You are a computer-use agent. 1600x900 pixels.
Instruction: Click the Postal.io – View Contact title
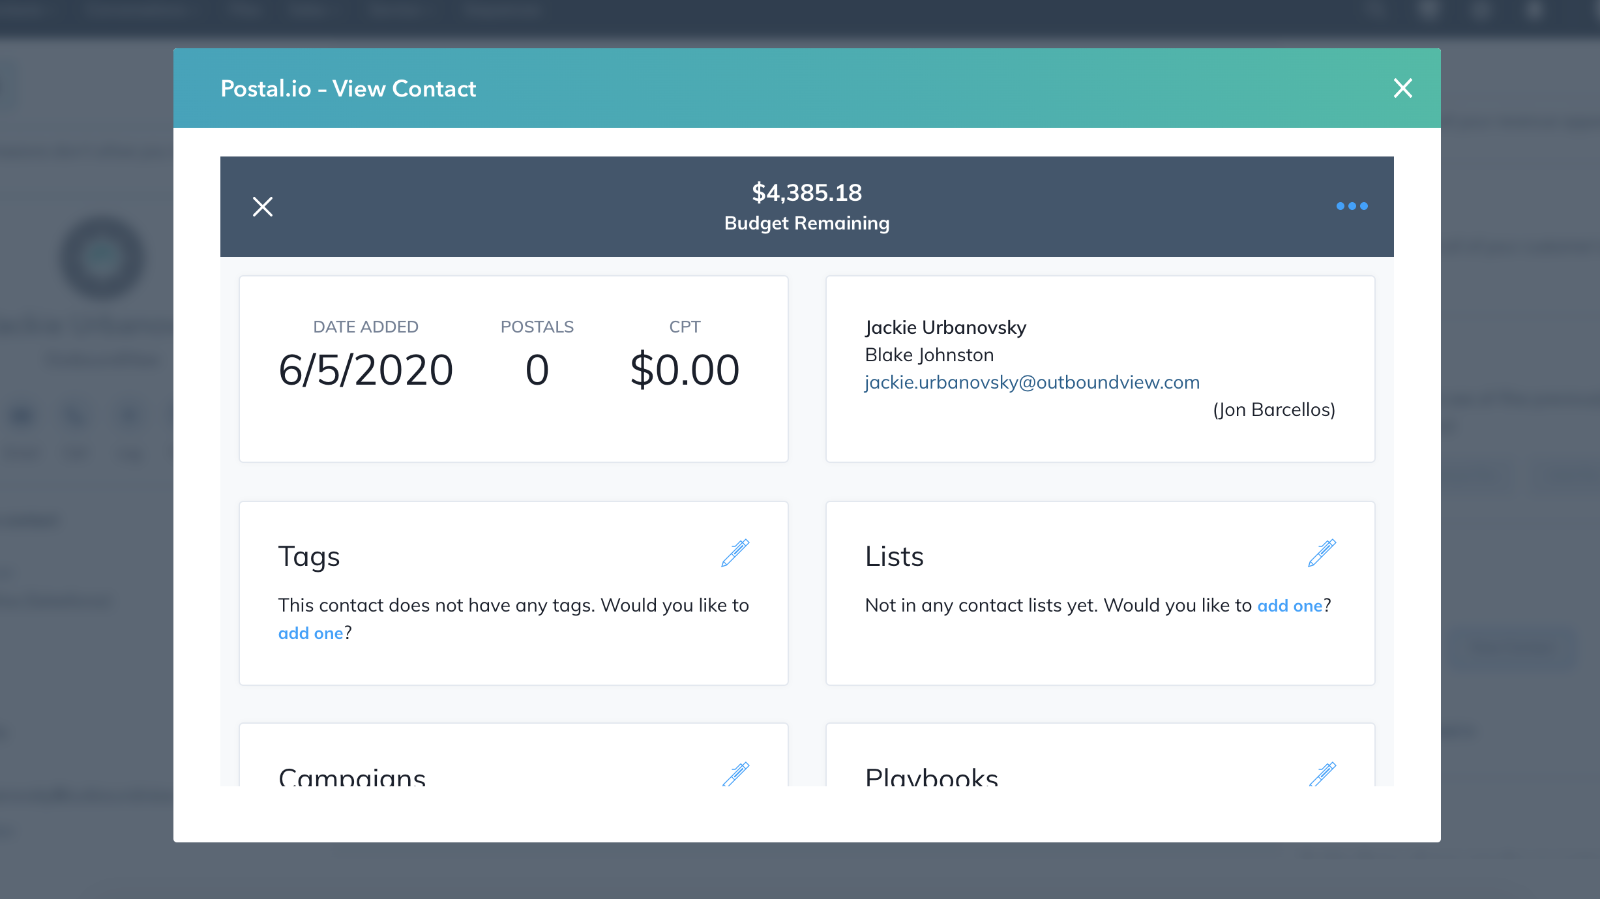pos(348,88)
